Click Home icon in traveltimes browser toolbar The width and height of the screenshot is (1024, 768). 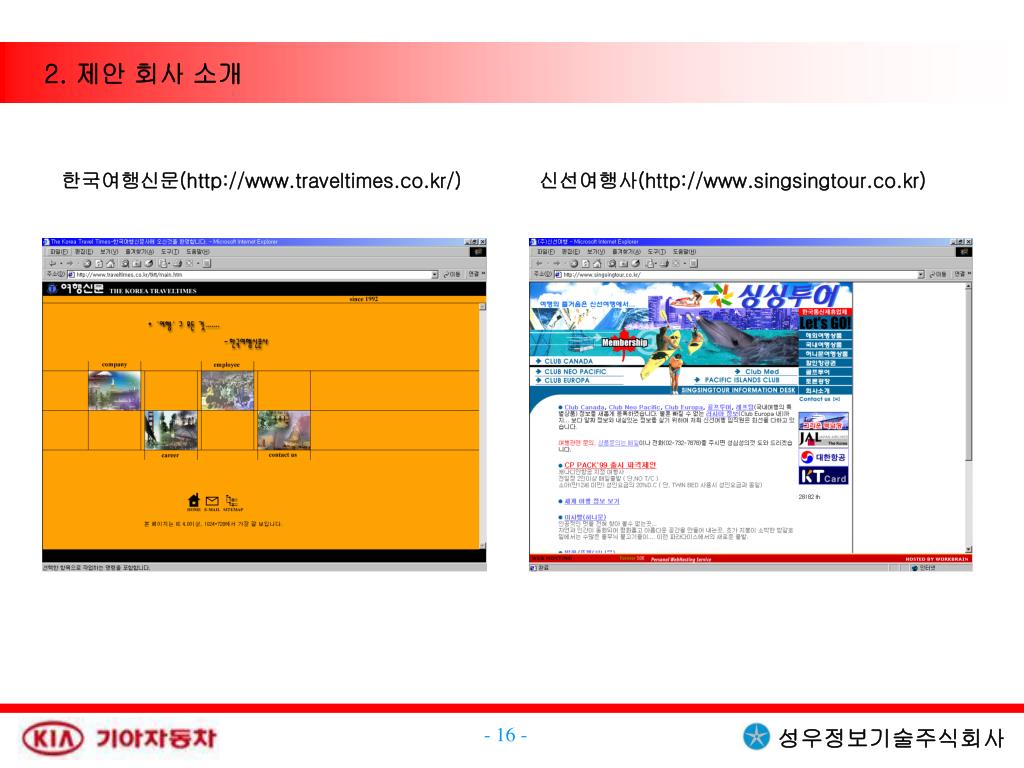pos(110,264)
